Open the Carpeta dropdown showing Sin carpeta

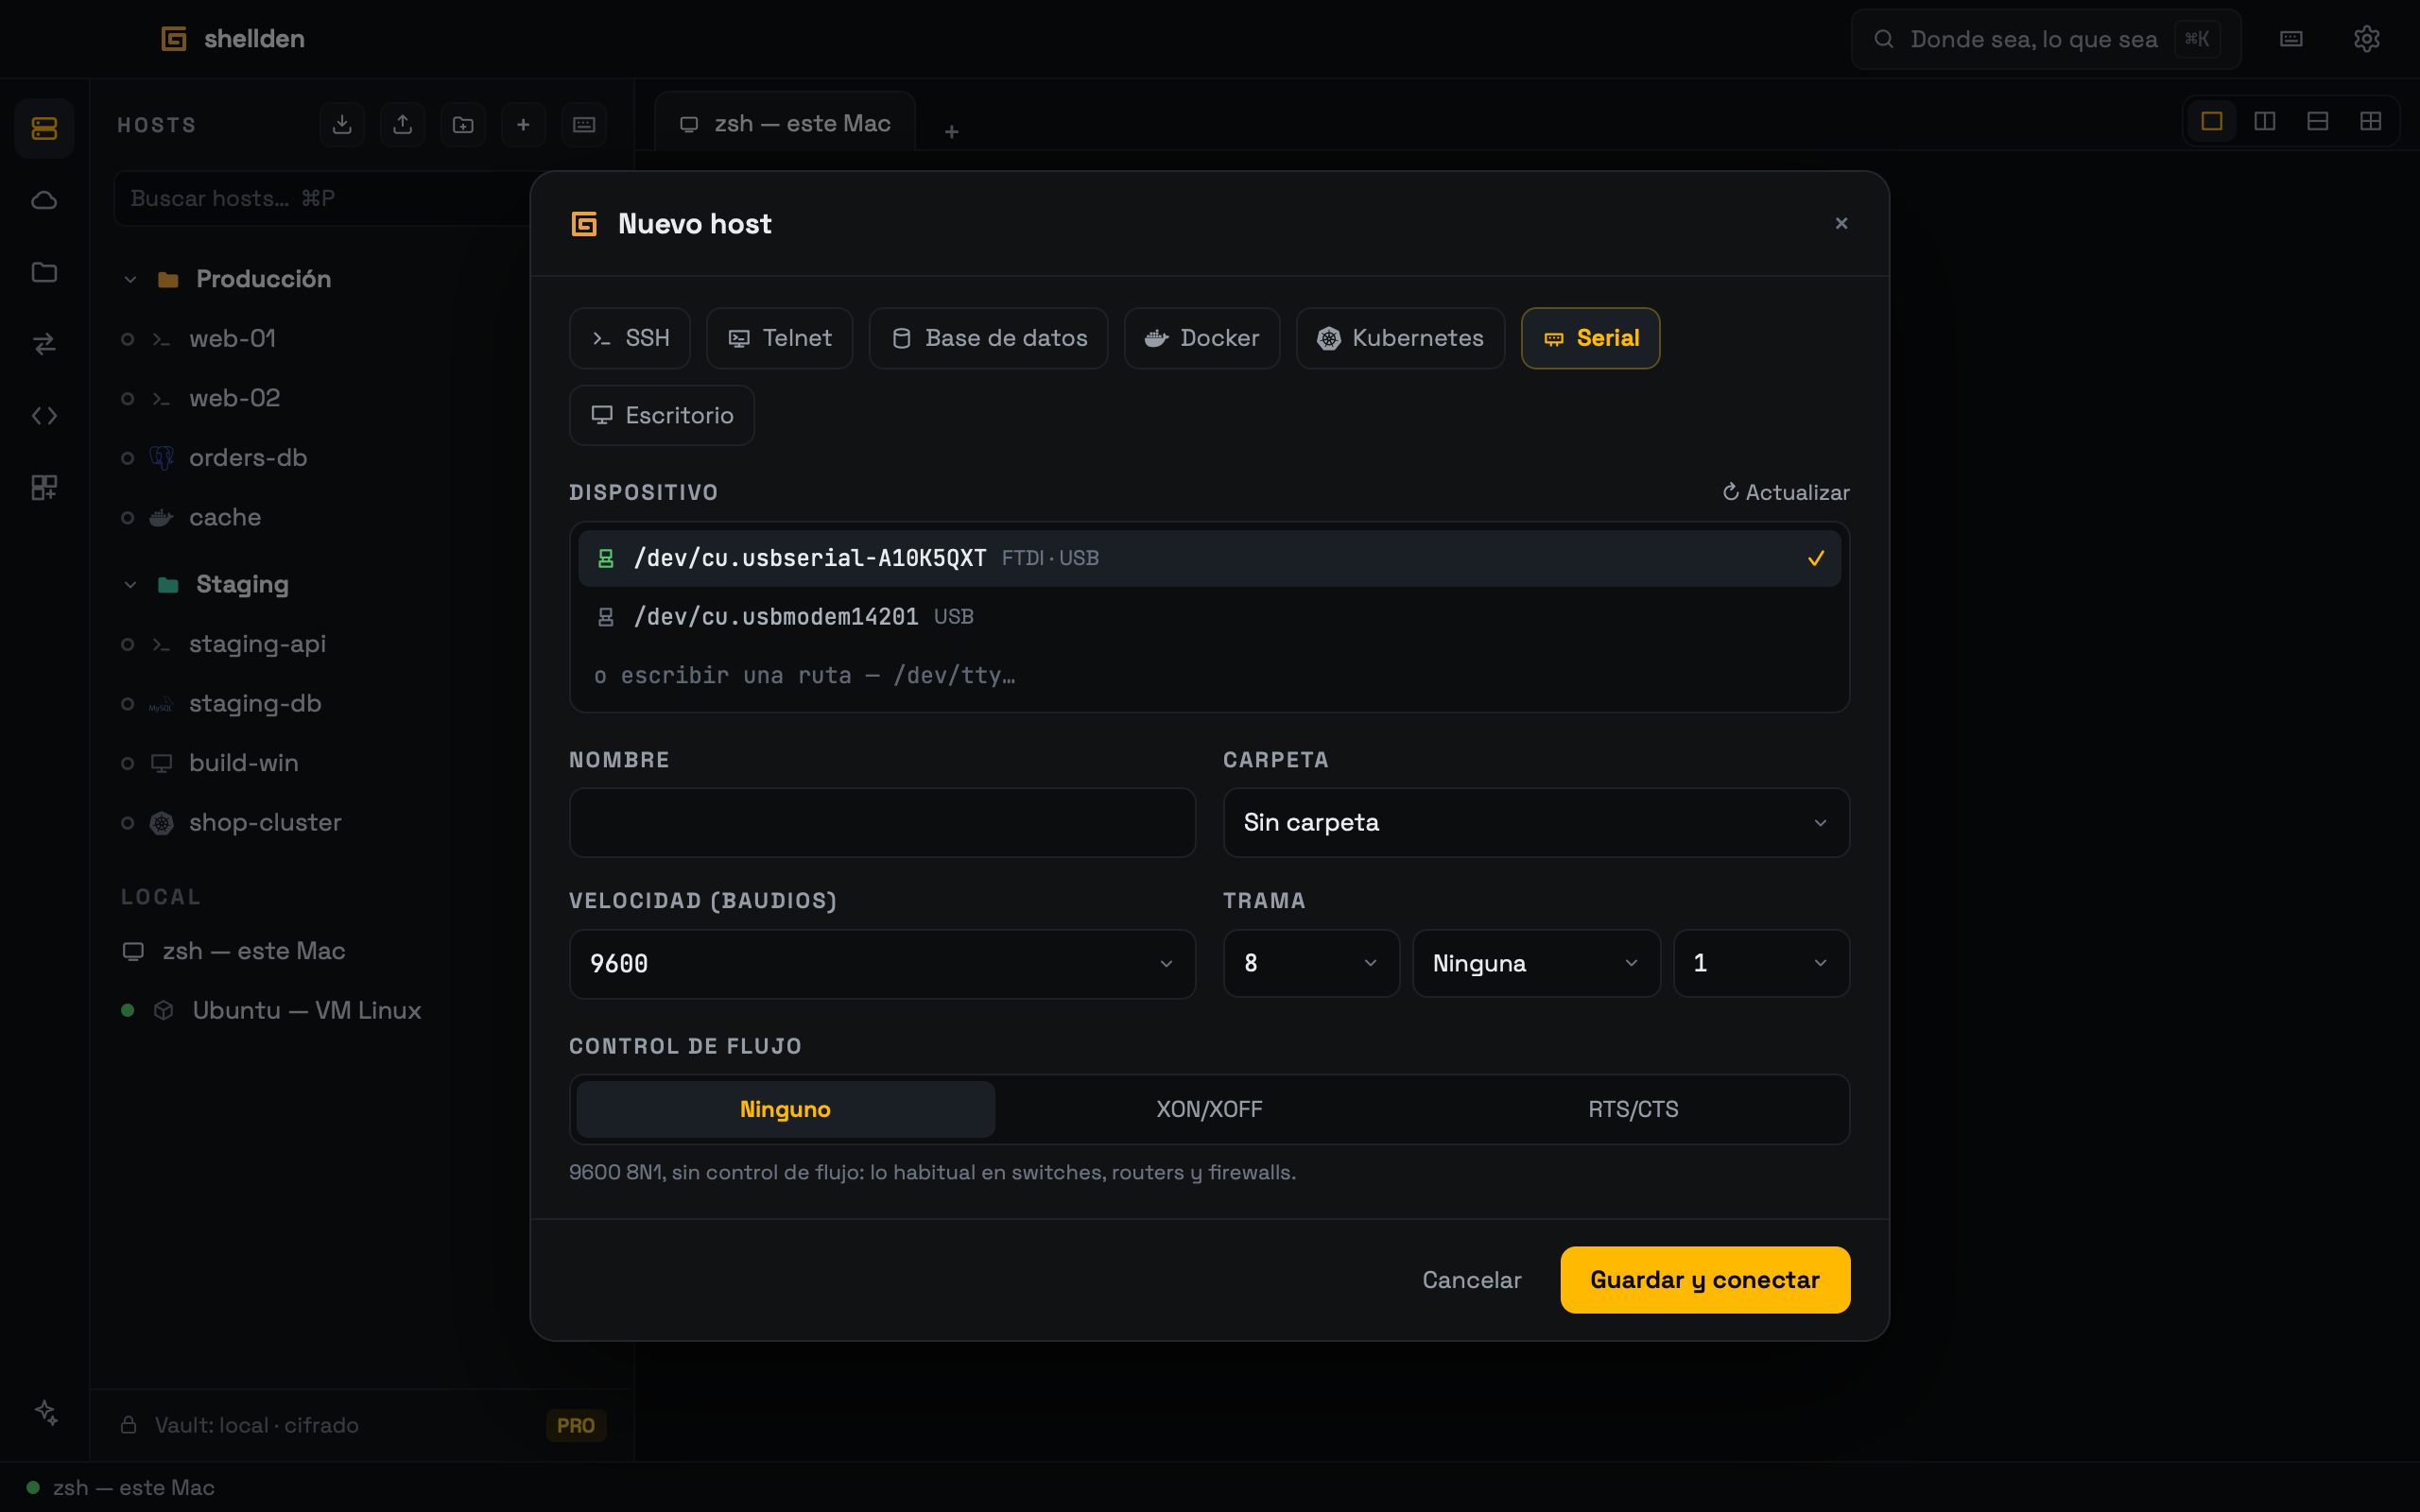coord(1536,822)
